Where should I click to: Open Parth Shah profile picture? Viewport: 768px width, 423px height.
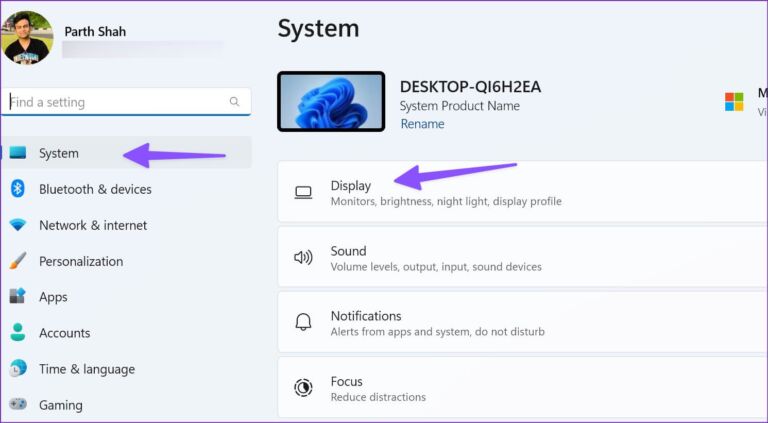[27, 37]
